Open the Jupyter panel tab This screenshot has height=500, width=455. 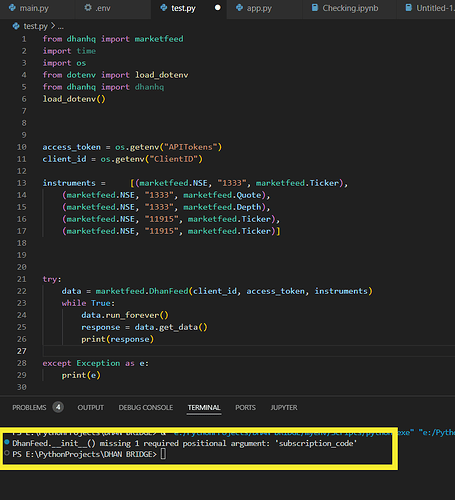(284, 407)
